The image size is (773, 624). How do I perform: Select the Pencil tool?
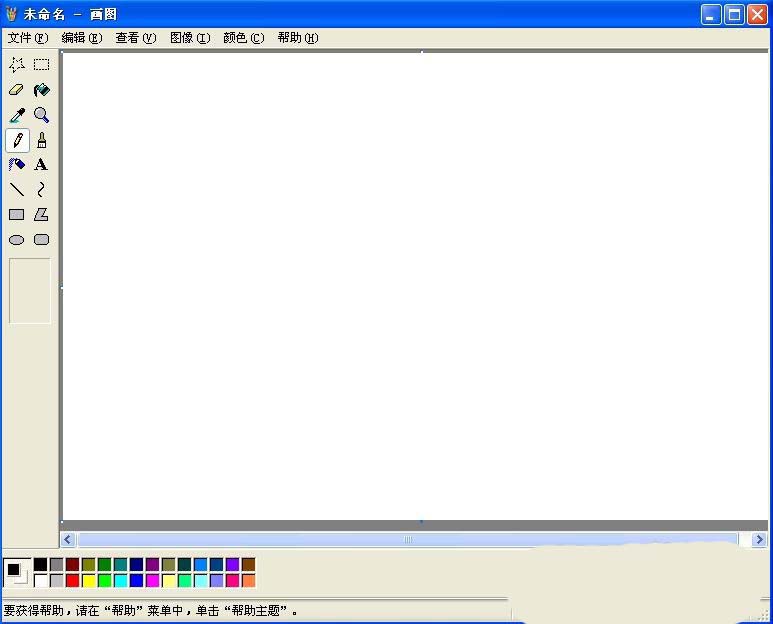[17, 140]
